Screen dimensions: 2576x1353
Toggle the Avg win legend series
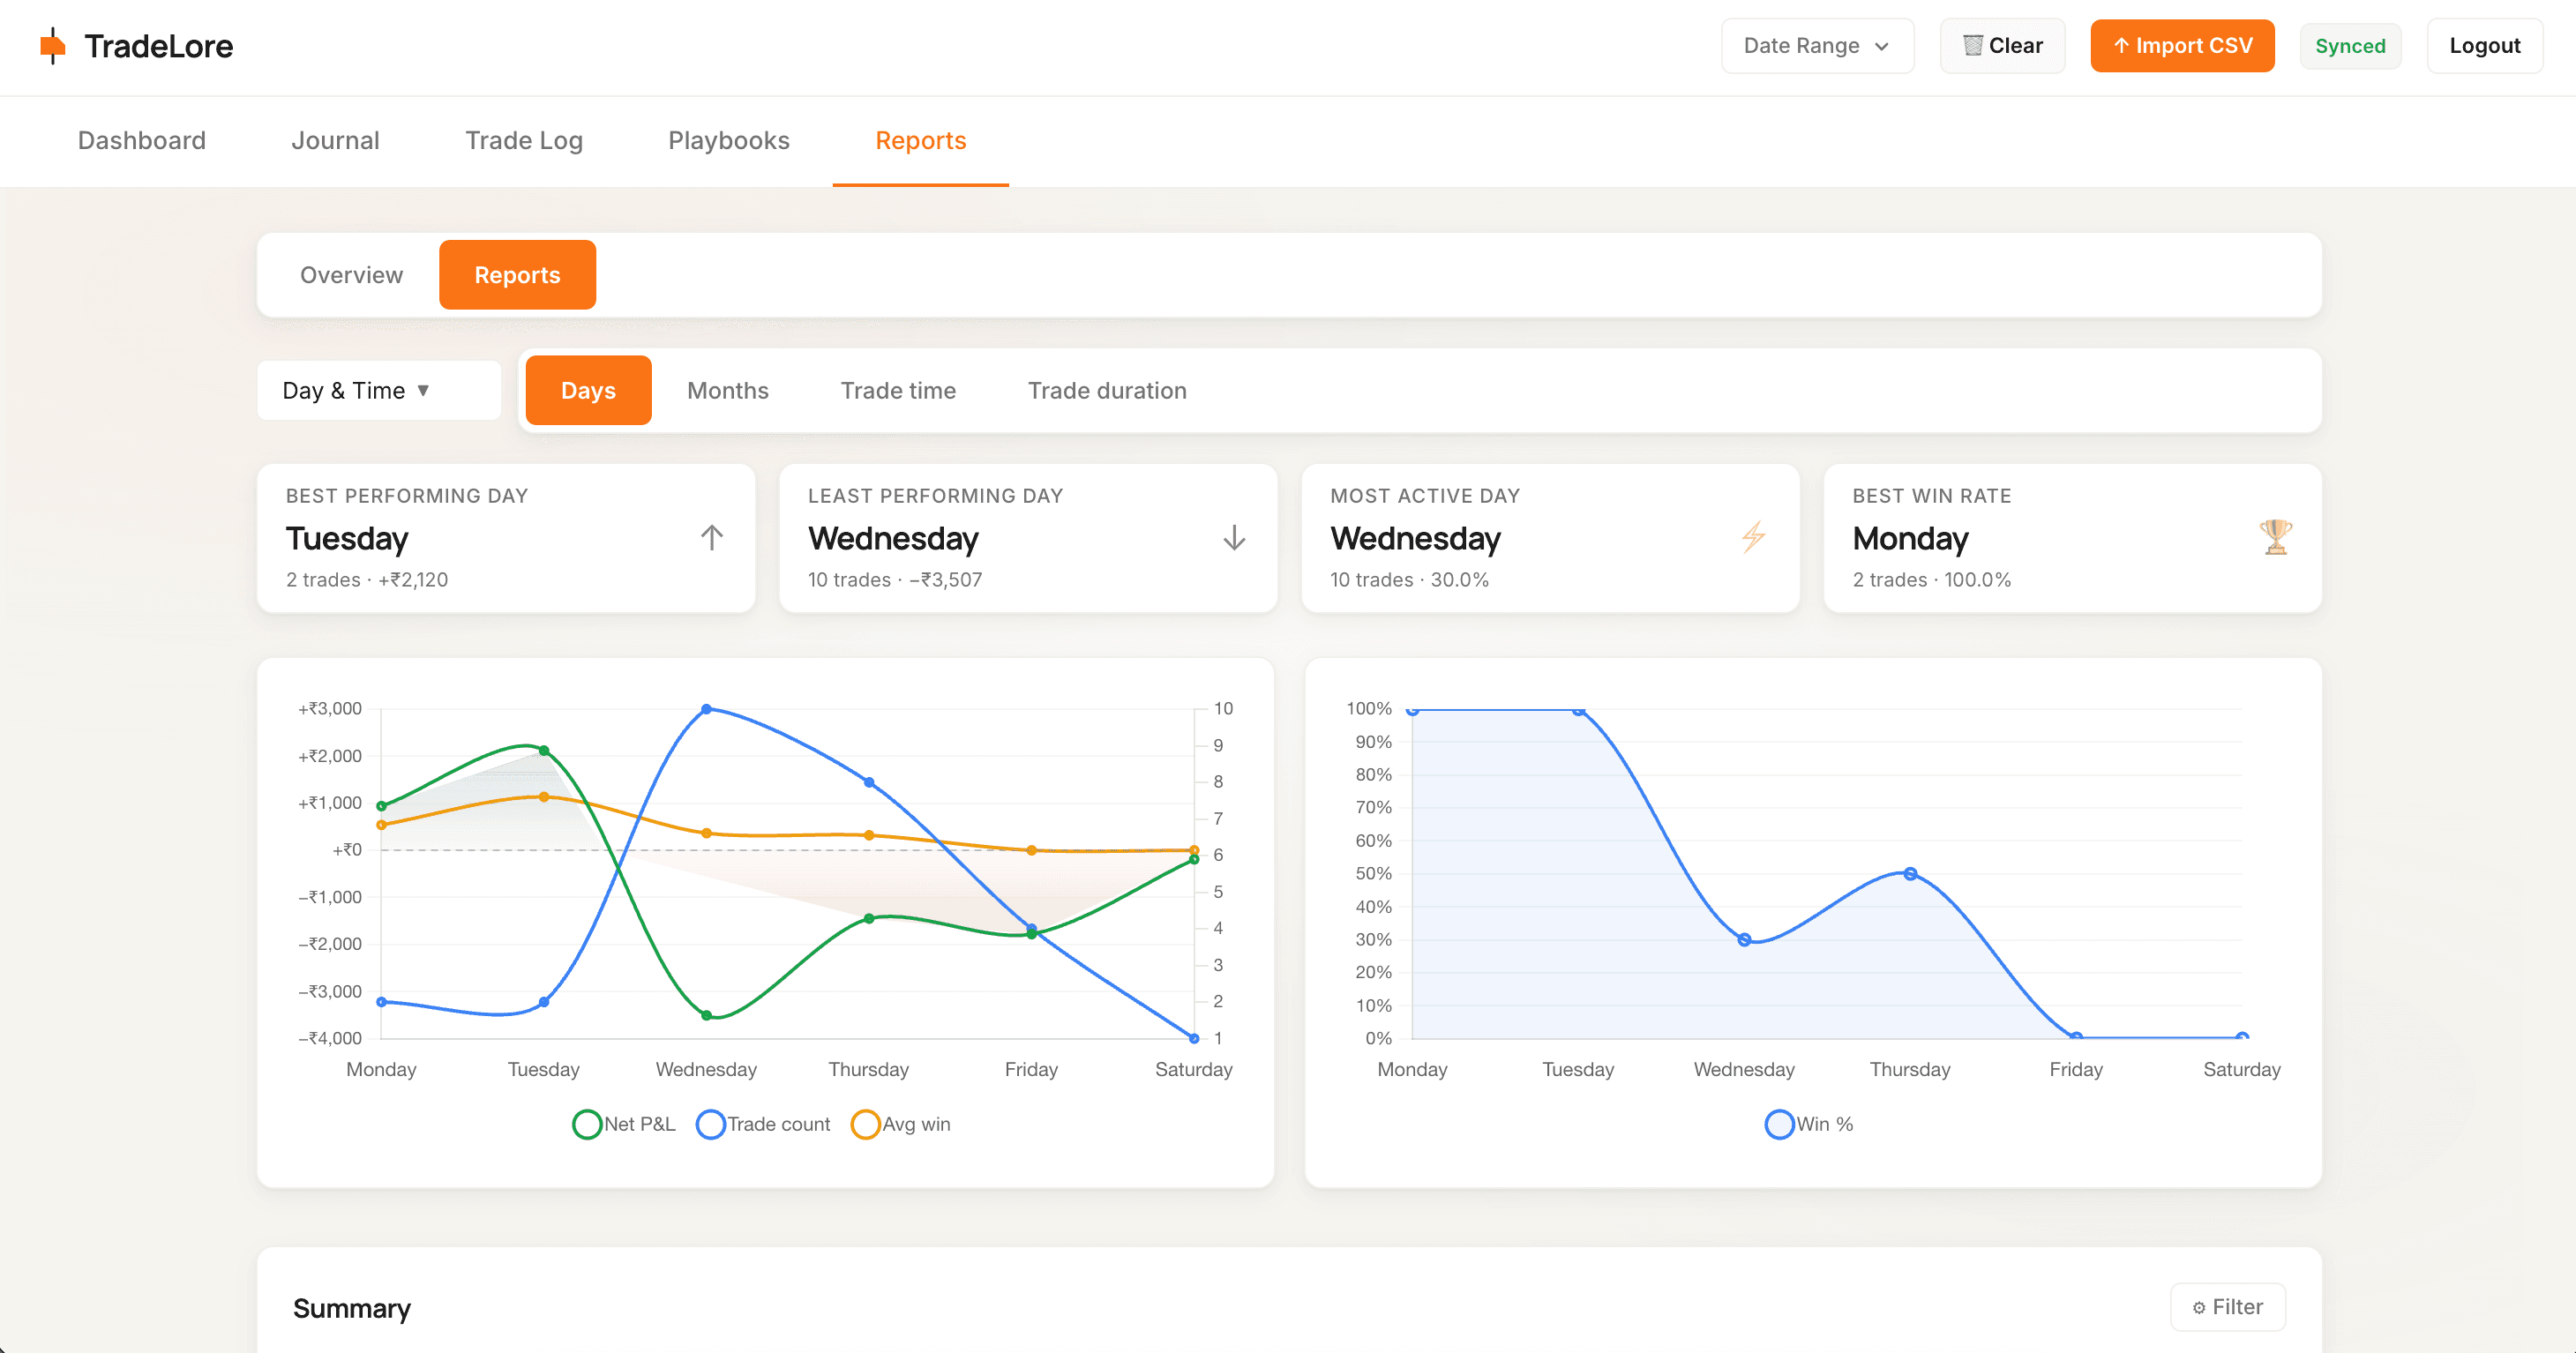[x=900, y=1124]
